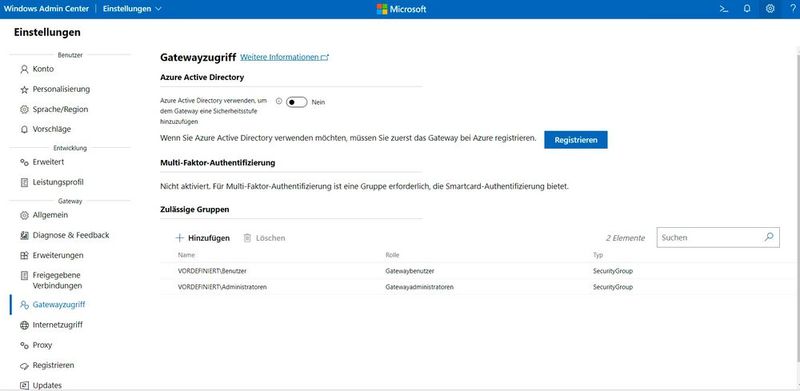Open the help question mark icon

[x=793, y=9]
